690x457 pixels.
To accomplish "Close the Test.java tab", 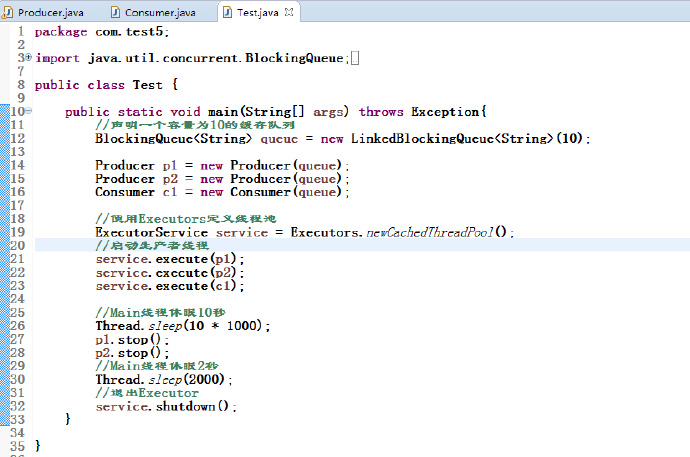I will click(x=289, y=12).
